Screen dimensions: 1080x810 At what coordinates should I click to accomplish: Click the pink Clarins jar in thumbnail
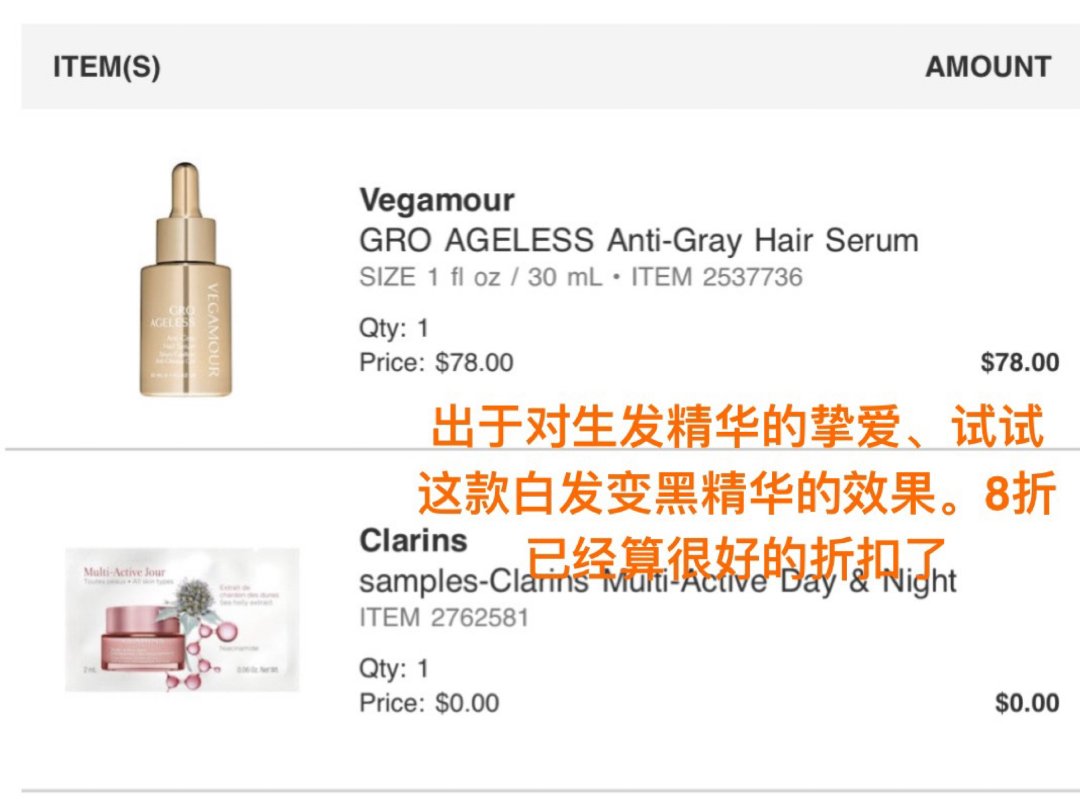point(138,638)
